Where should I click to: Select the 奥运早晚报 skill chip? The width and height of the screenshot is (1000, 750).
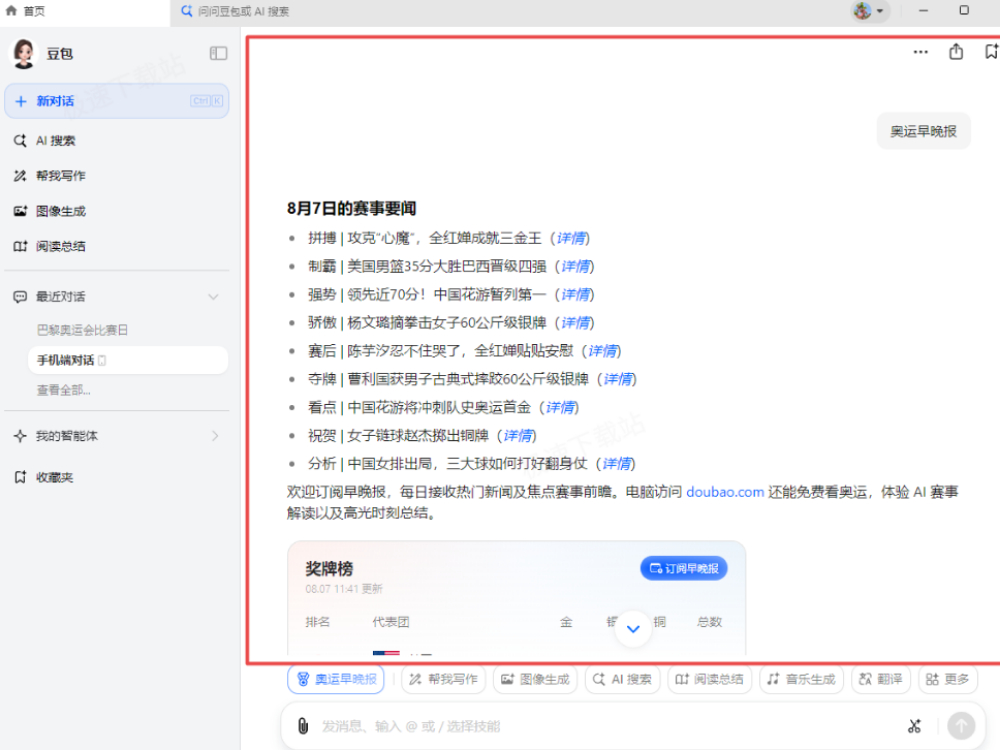pos(336,679)
